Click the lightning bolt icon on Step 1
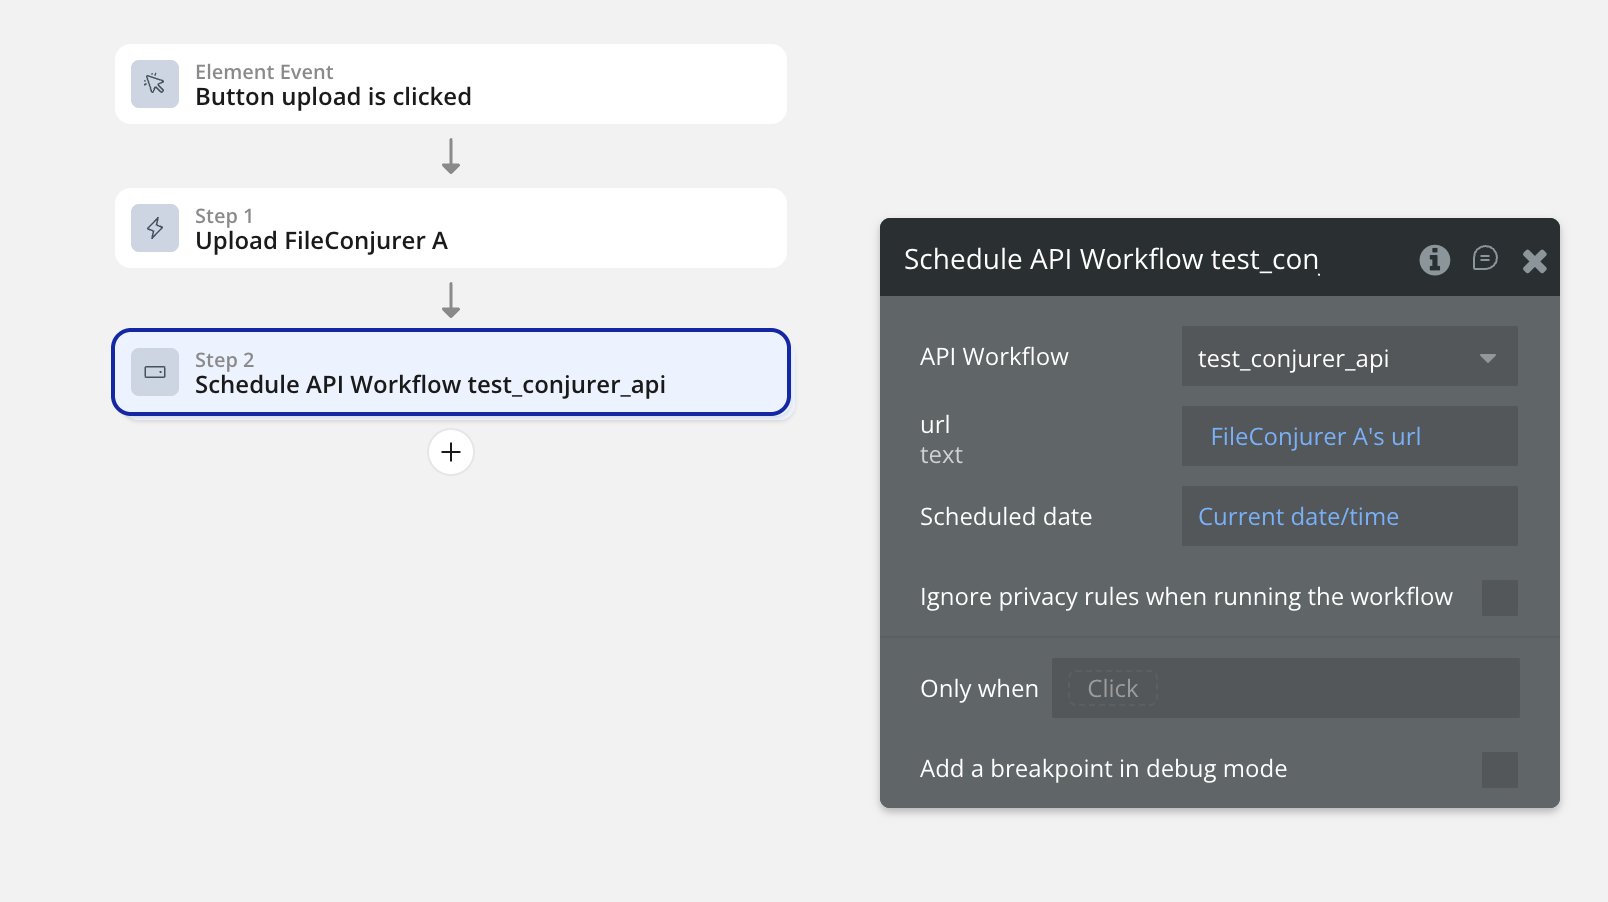 pos(155,228)
